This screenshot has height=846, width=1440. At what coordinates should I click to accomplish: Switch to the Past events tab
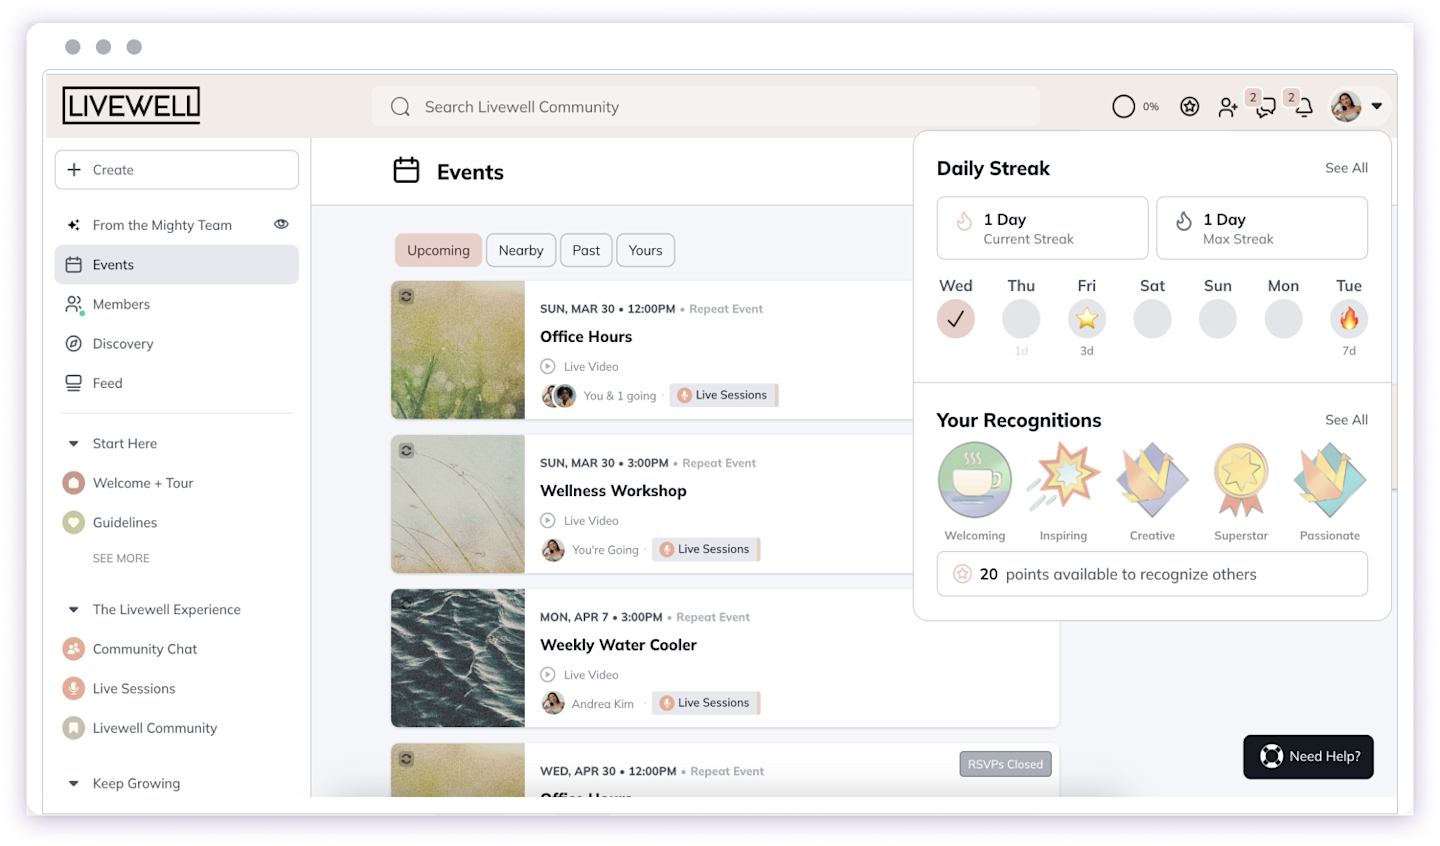[586, 250]
